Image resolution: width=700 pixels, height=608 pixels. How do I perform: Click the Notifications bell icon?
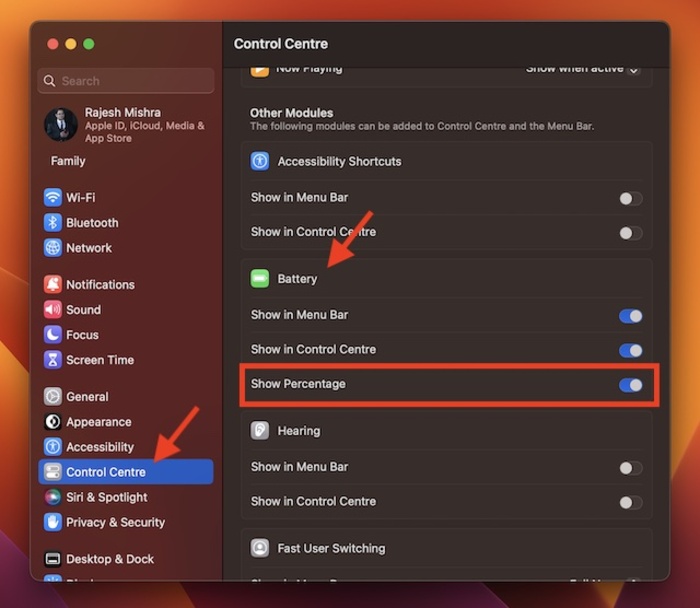(x=53, y=284)
